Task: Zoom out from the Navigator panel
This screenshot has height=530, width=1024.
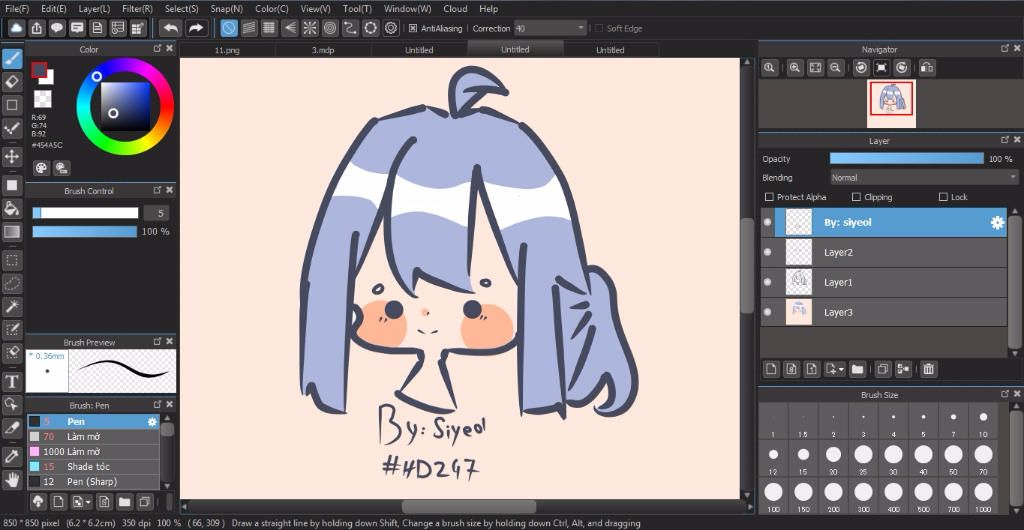Action: [835, 67]
